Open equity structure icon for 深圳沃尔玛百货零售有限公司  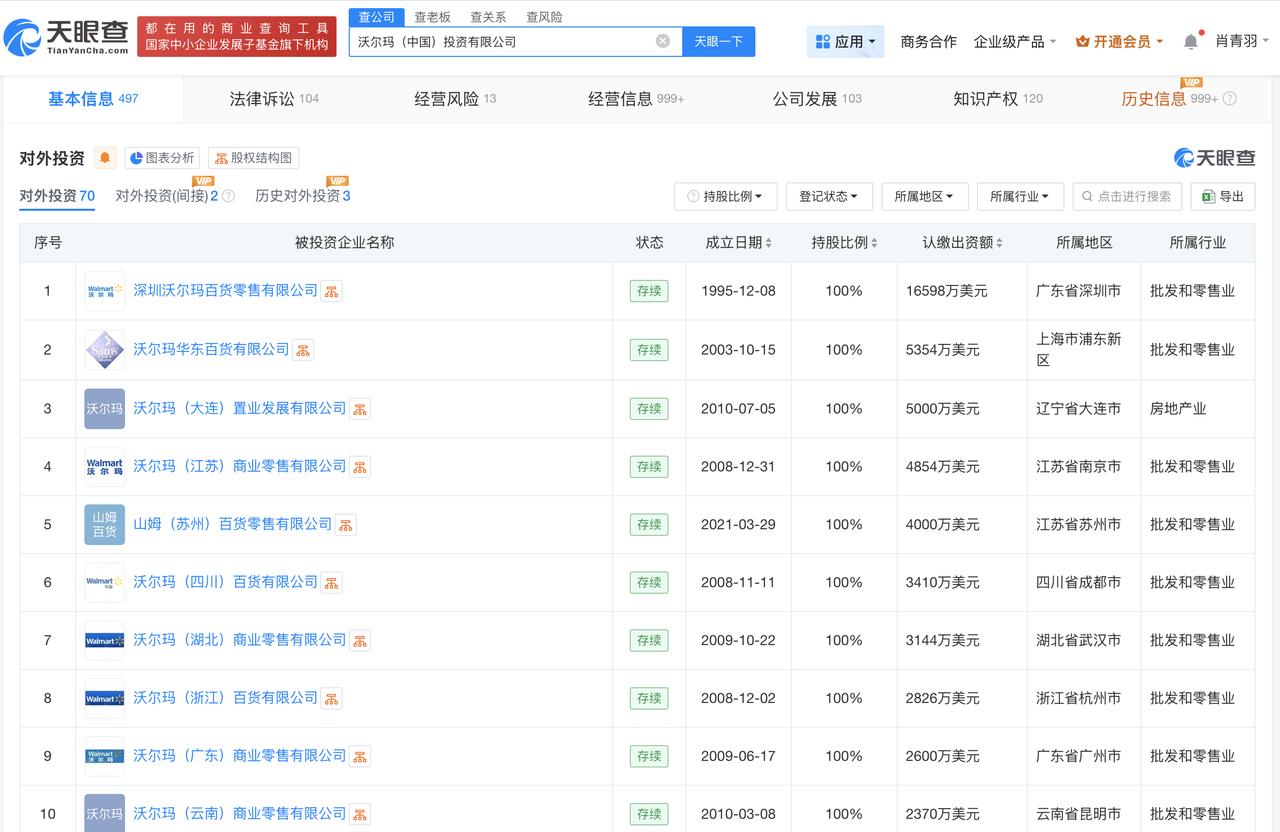point(332,291)
